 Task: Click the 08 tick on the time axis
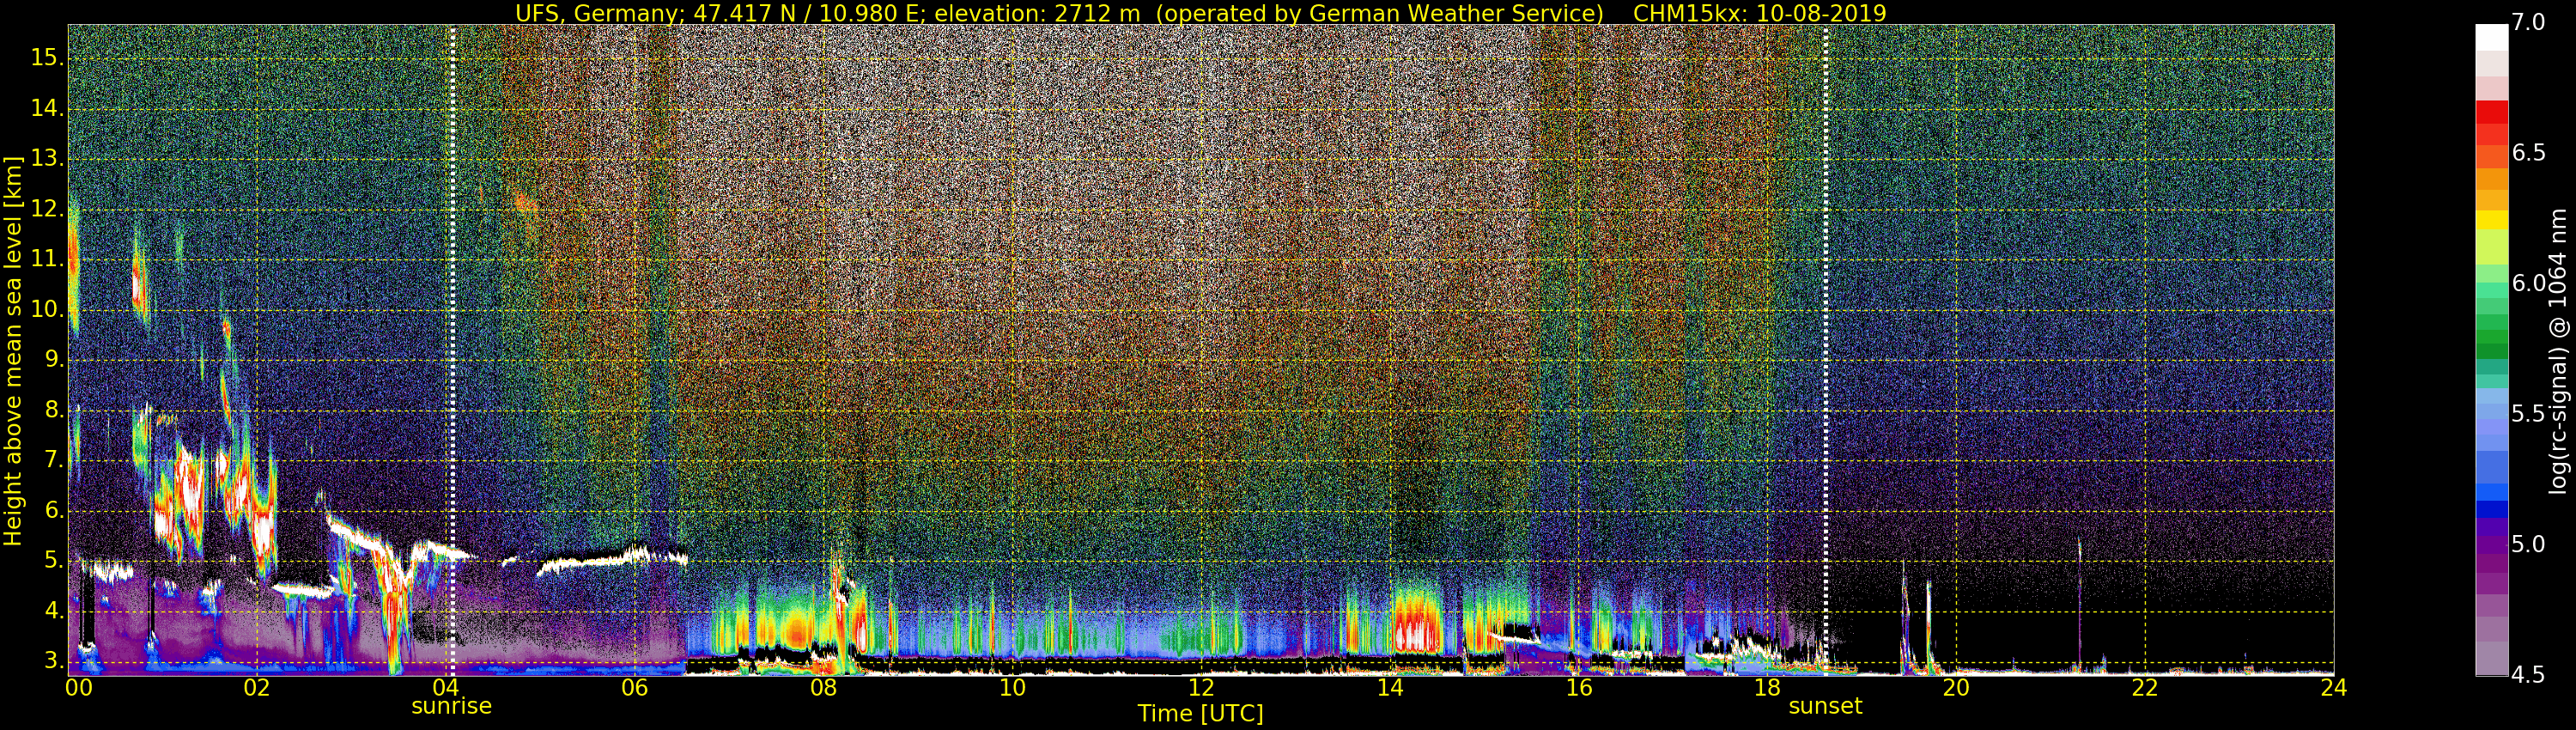coord(823,688)
